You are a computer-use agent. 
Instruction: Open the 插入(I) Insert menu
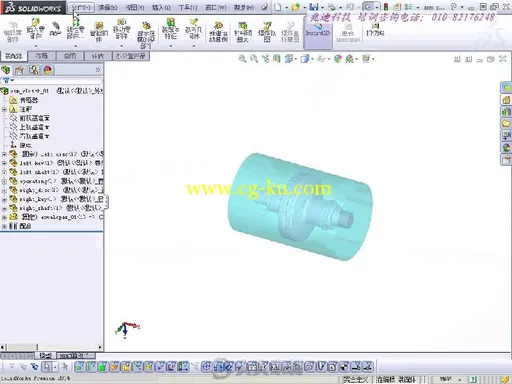tap(161, 7)
